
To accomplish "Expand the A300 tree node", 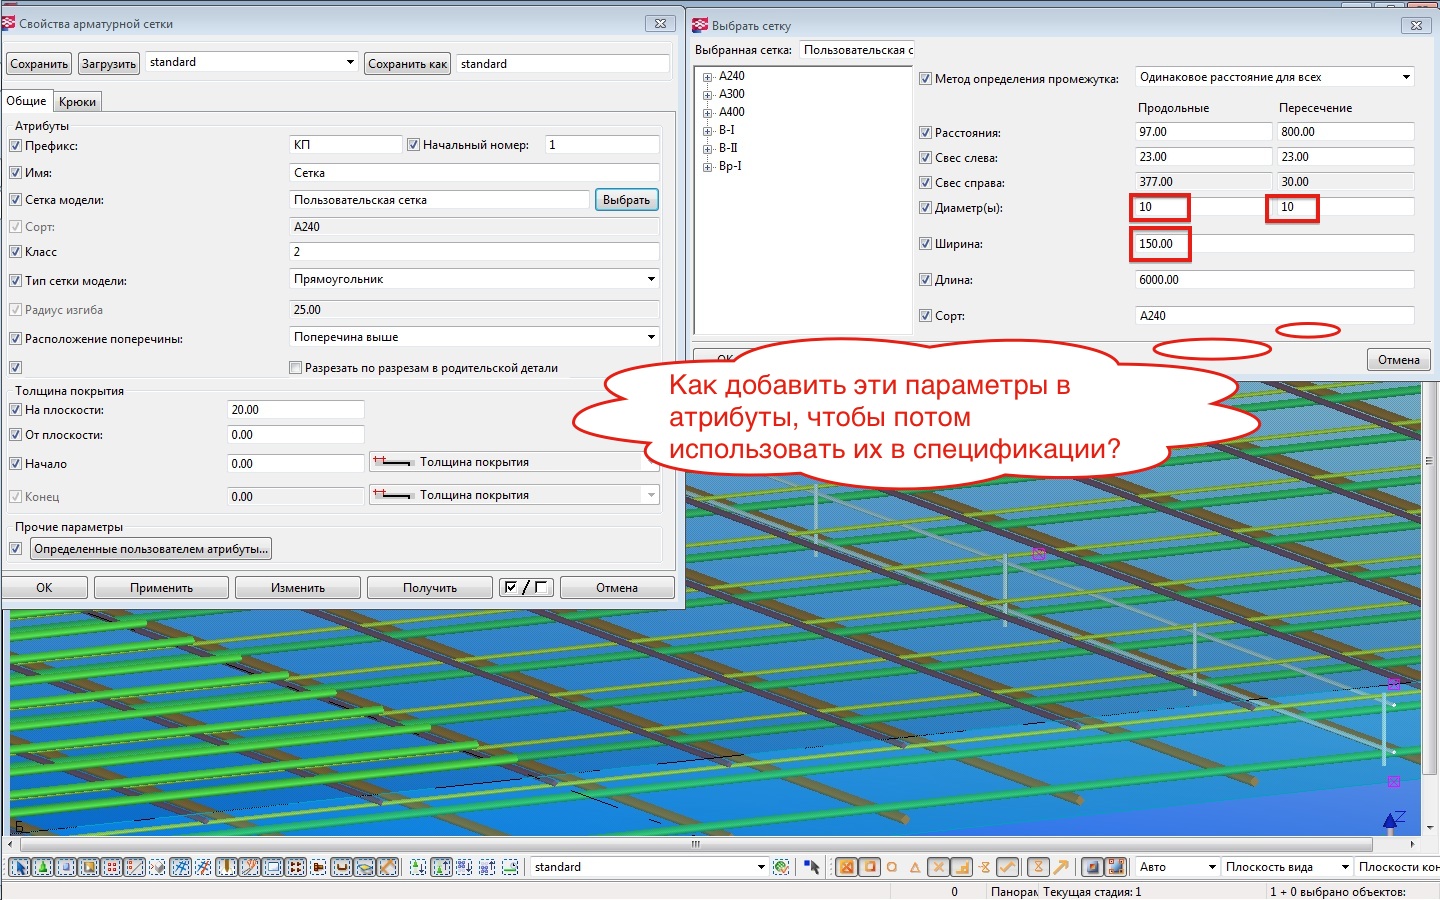I will point(708,95).
